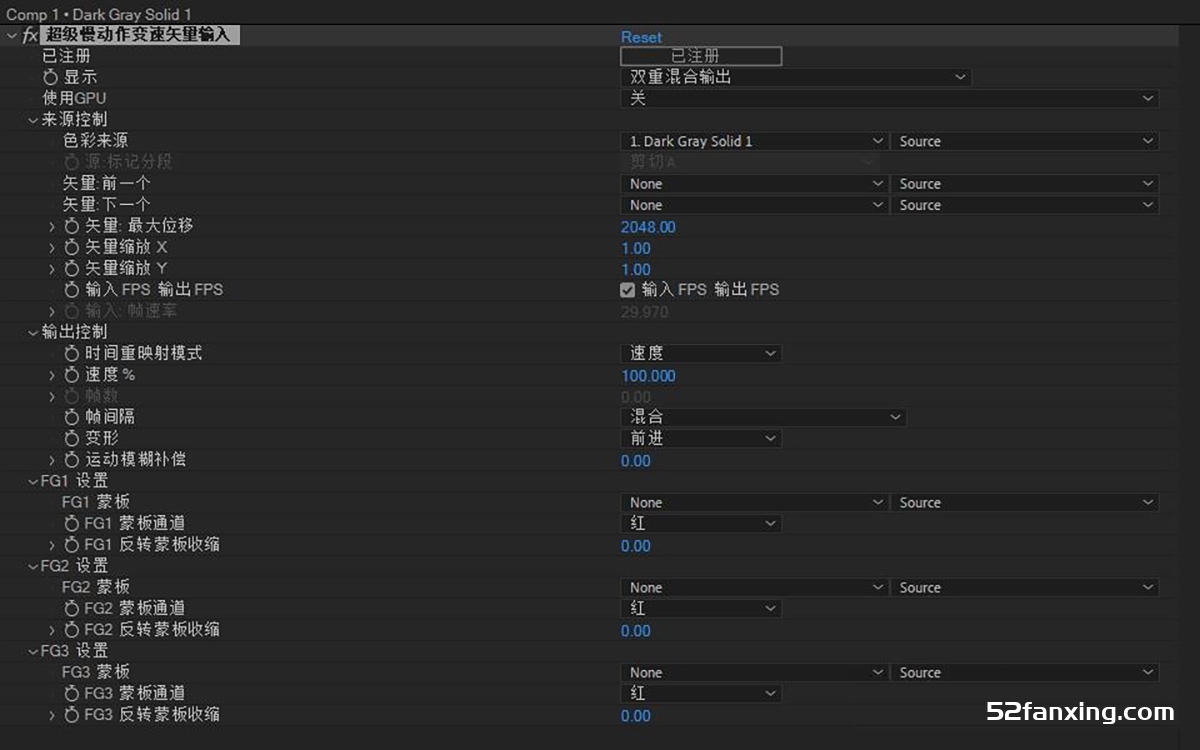Expand the 运动模糊补偿 property

52,460
